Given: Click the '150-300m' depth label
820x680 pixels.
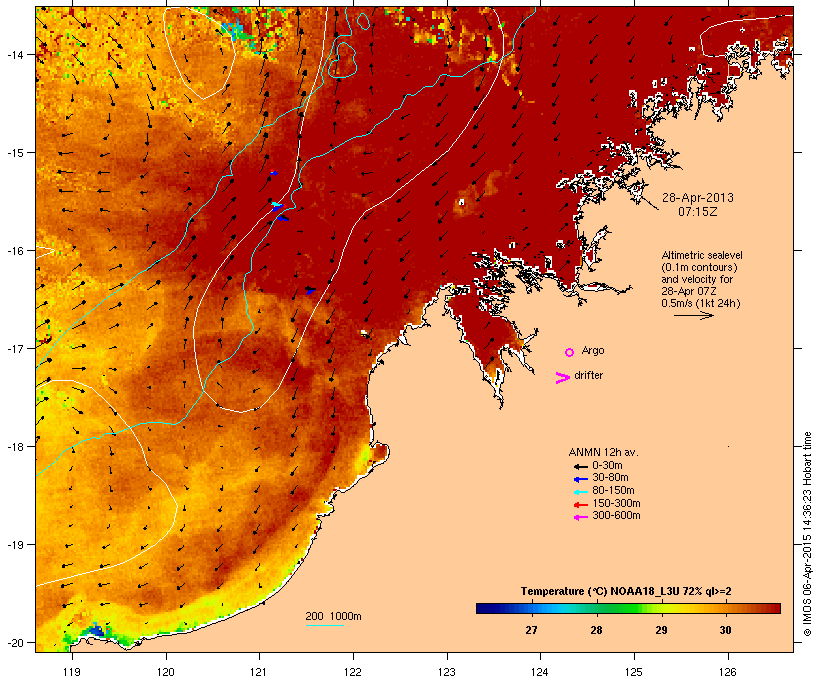Looking at the screenshot, I should [616, 503].
